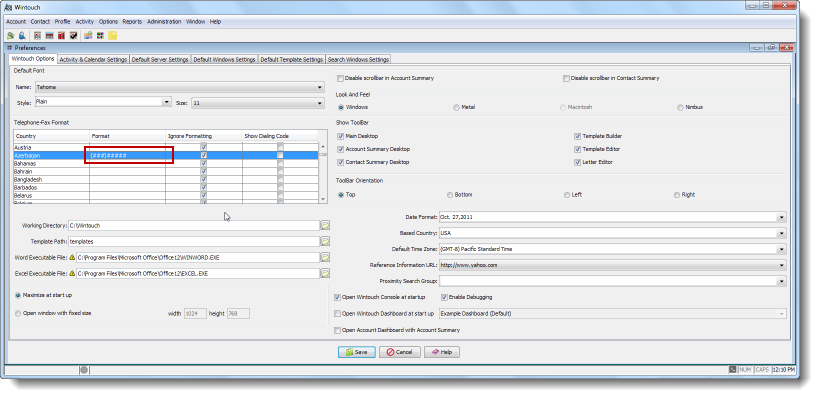The image size is (820, 399).
Task: Click the Azerbaijan format field
Action: [x=129, y=155]
